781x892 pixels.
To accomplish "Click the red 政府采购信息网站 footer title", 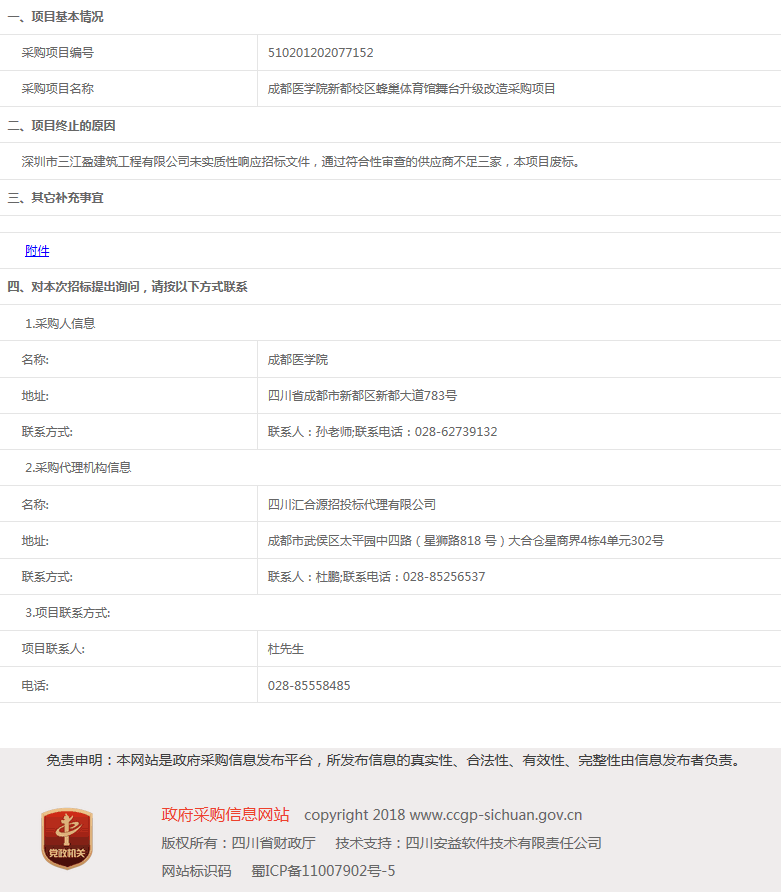I will [x=225, y=815].
